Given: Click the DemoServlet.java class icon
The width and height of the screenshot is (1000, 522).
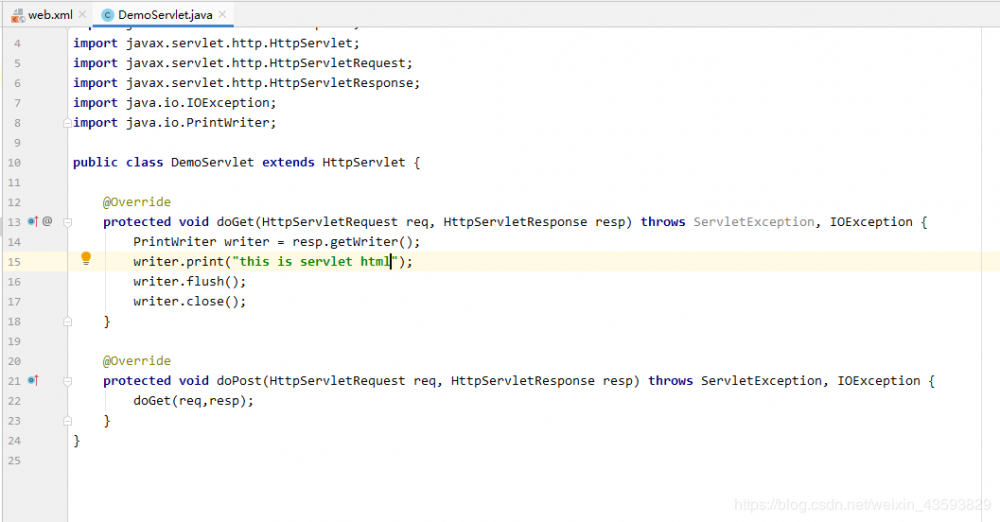Looking at the screenshot, I should [x=108, y=15].
